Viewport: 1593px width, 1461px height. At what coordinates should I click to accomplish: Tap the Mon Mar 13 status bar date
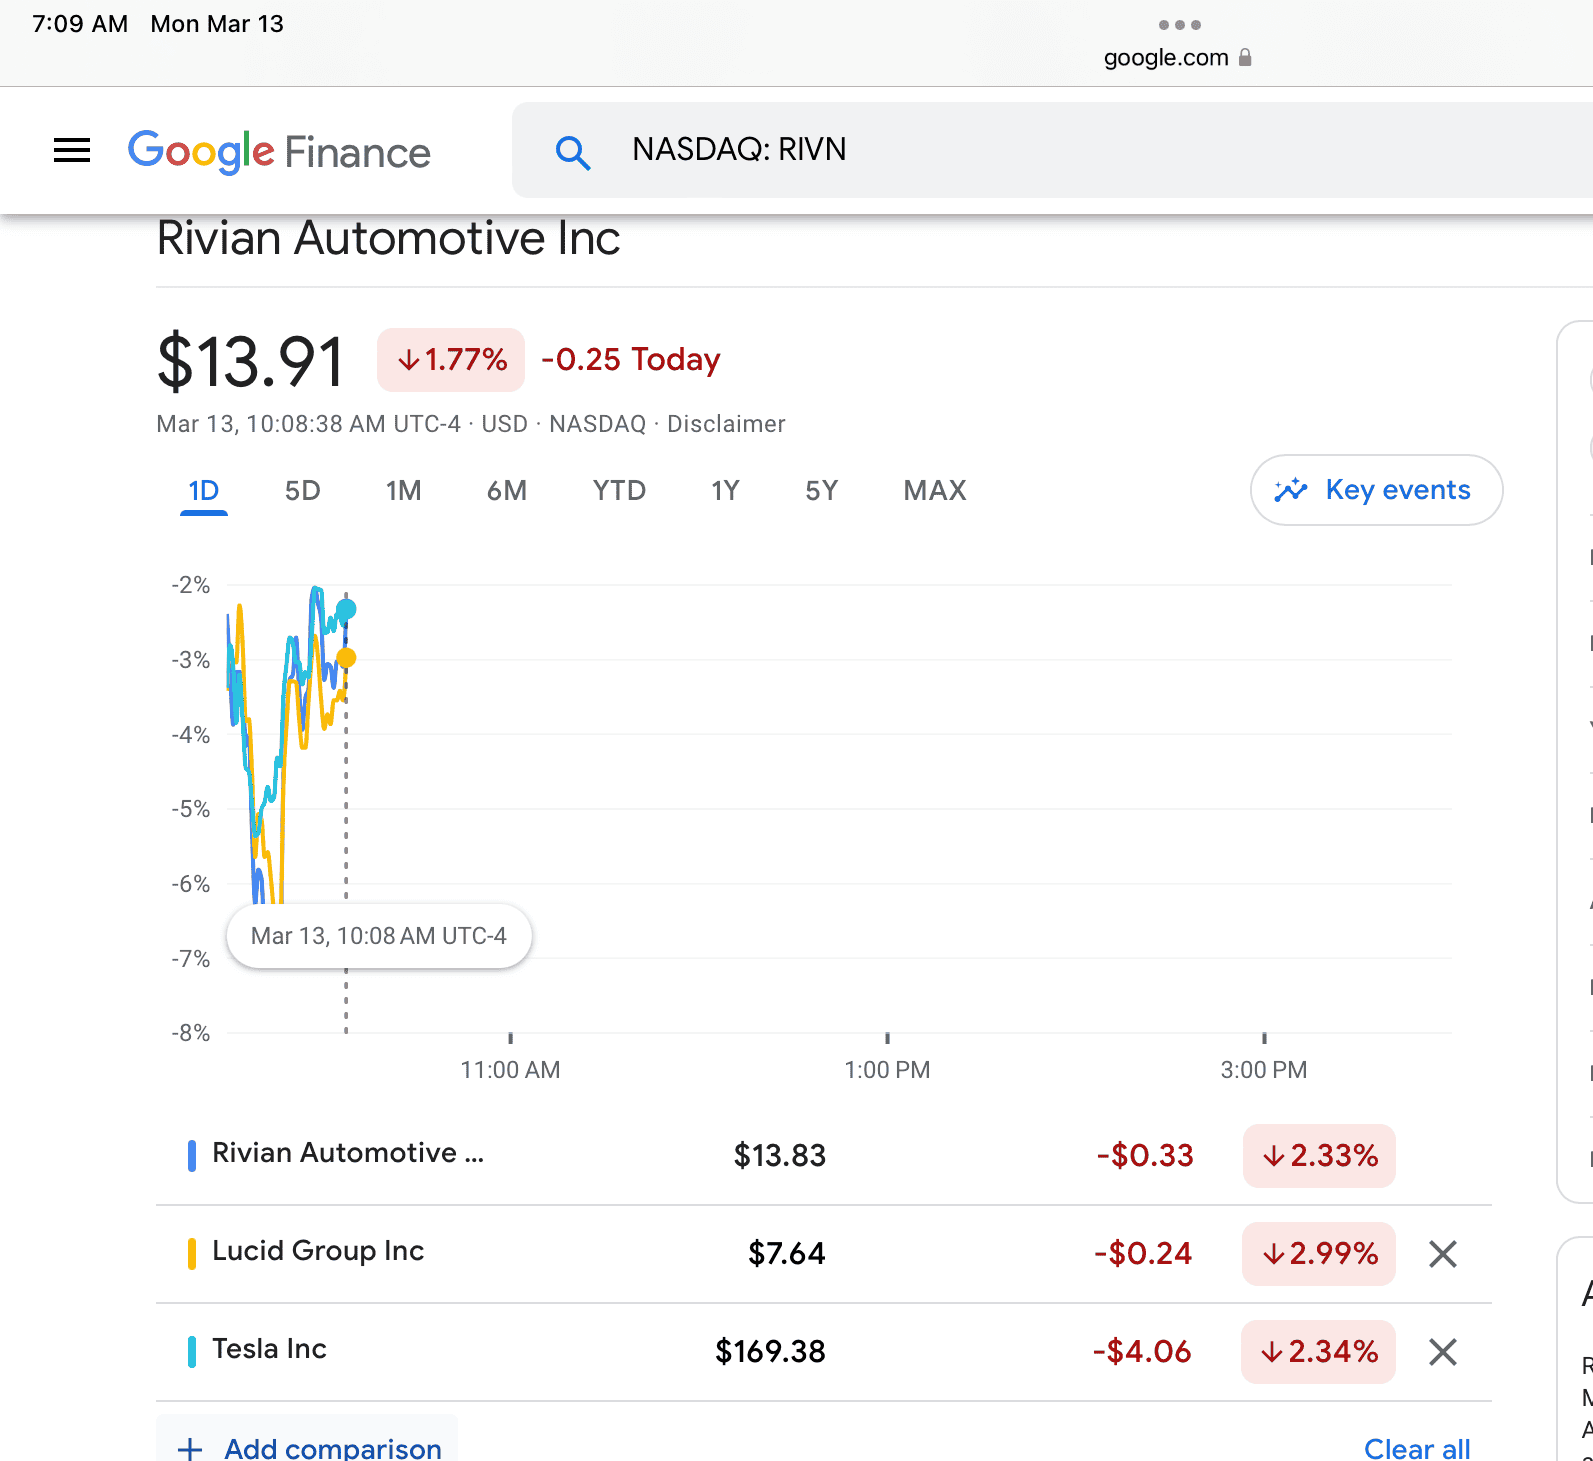(217, 24)
